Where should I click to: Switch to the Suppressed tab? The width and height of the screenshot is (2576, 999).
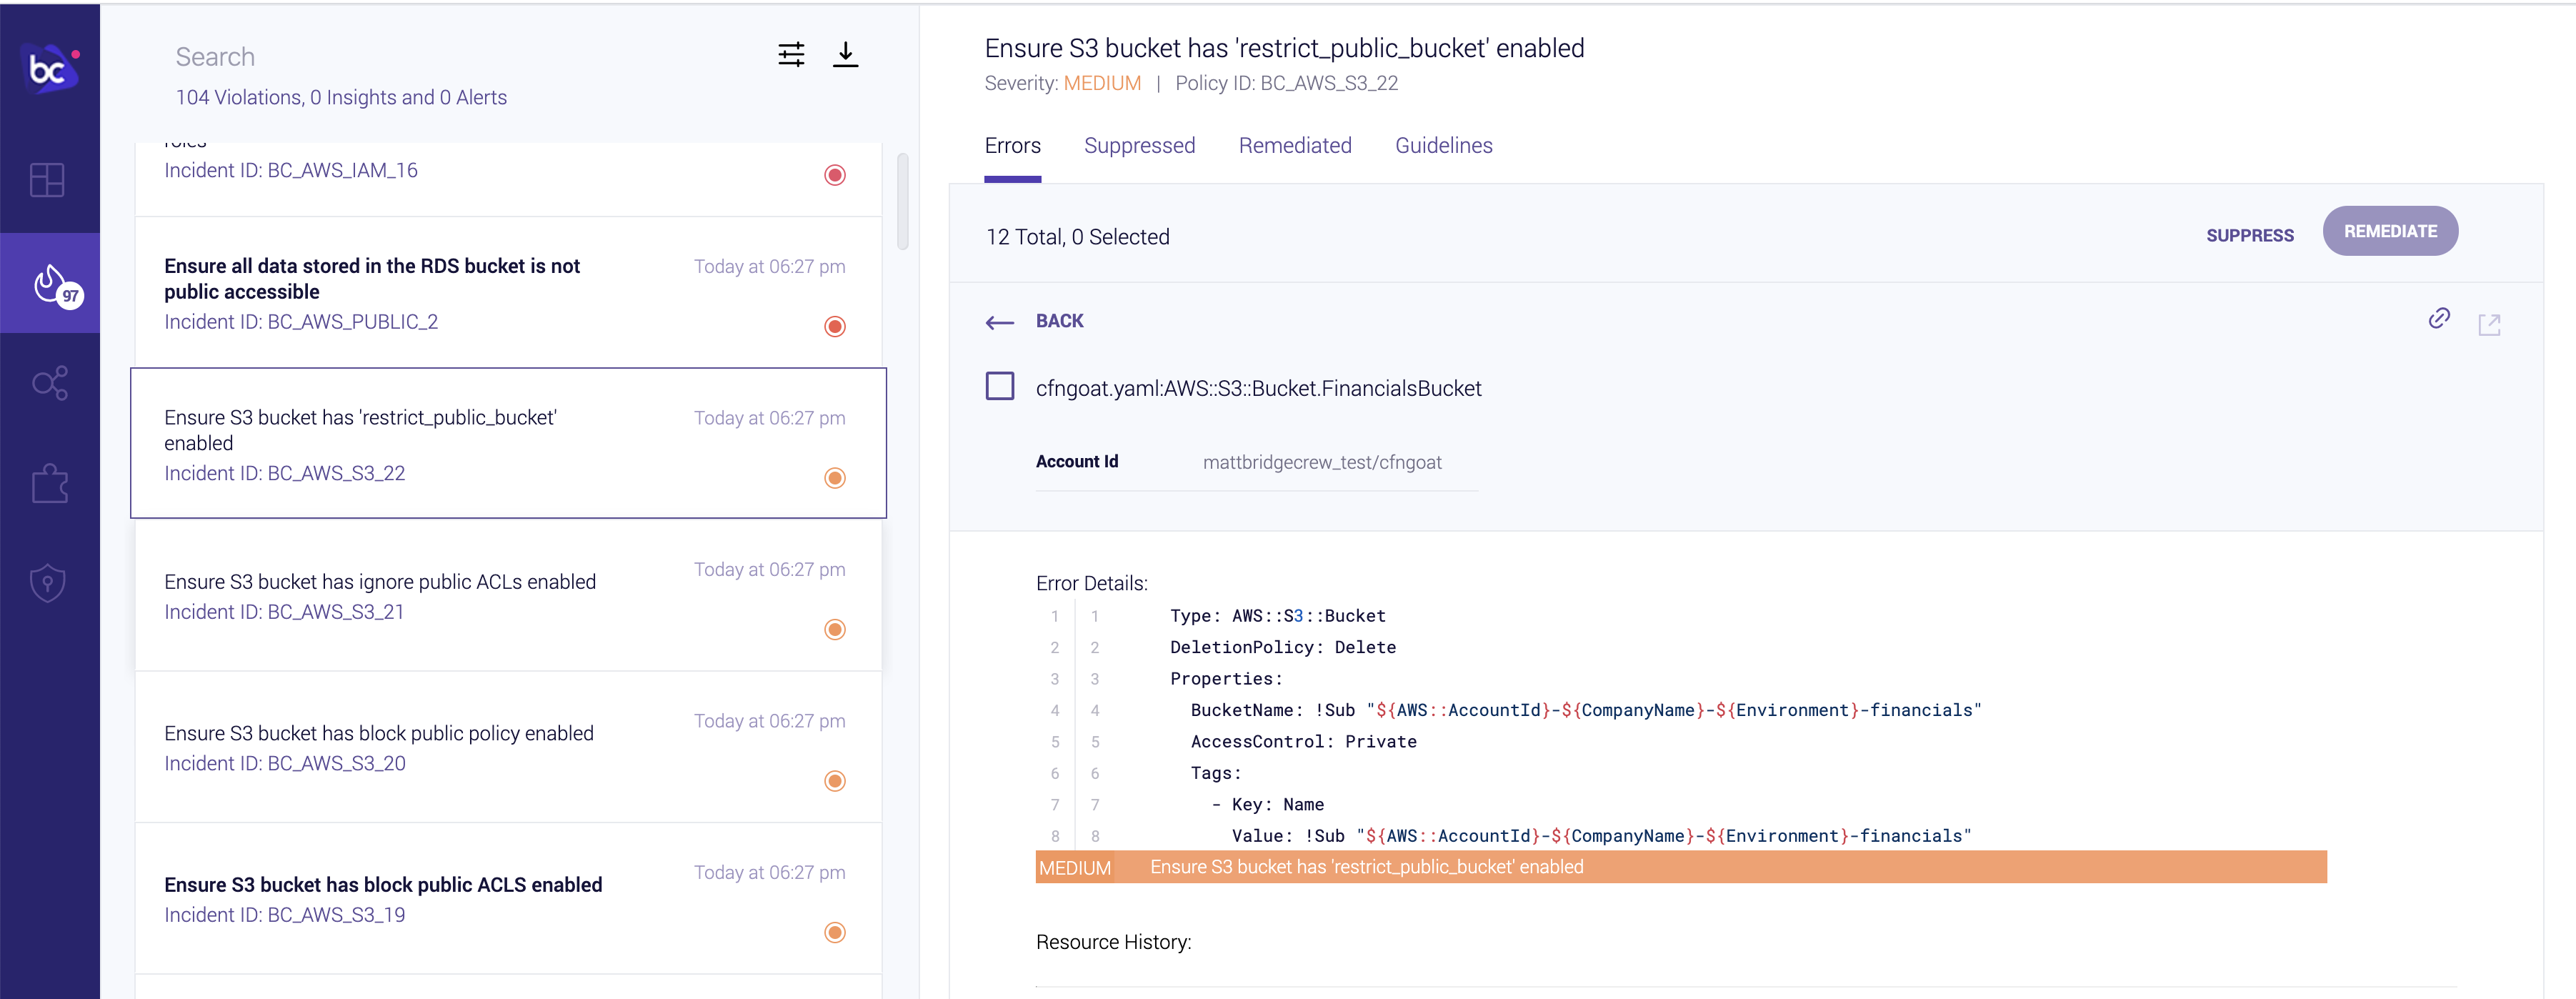[1139, 146]
